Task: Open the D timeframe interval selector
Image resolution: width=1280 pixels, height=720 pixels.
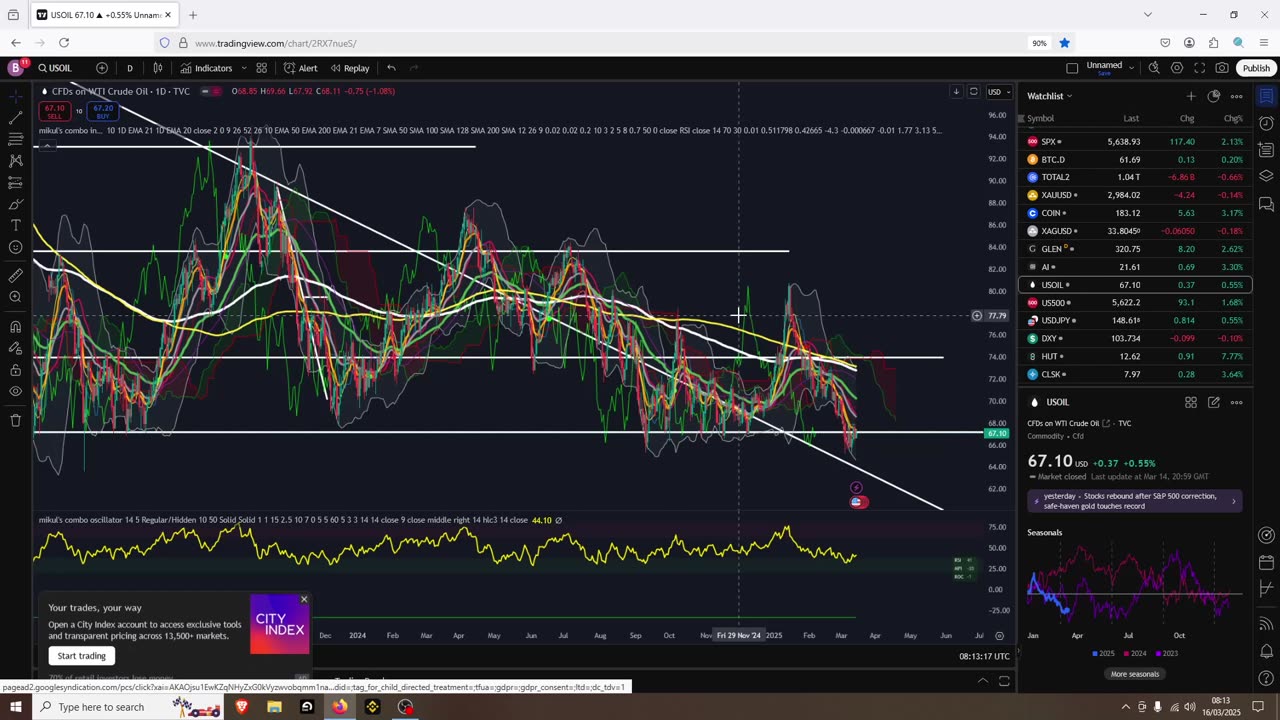Action: [x=129, y=68]
